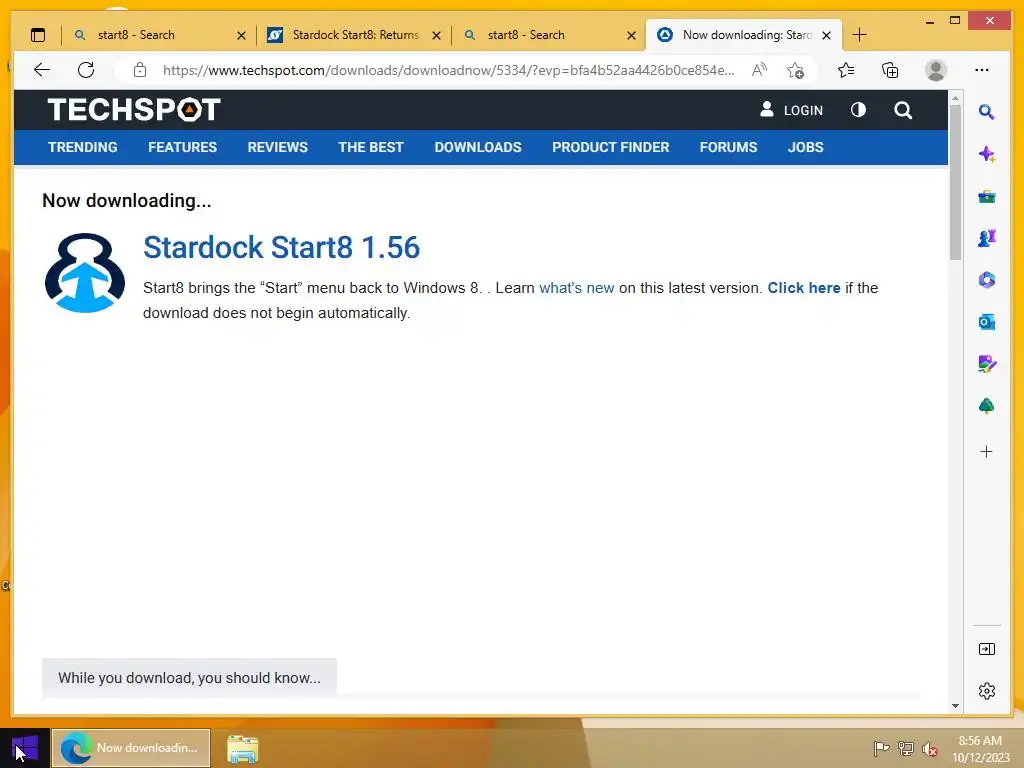Open the TRENDING menu item

click(x=83, y=147)
